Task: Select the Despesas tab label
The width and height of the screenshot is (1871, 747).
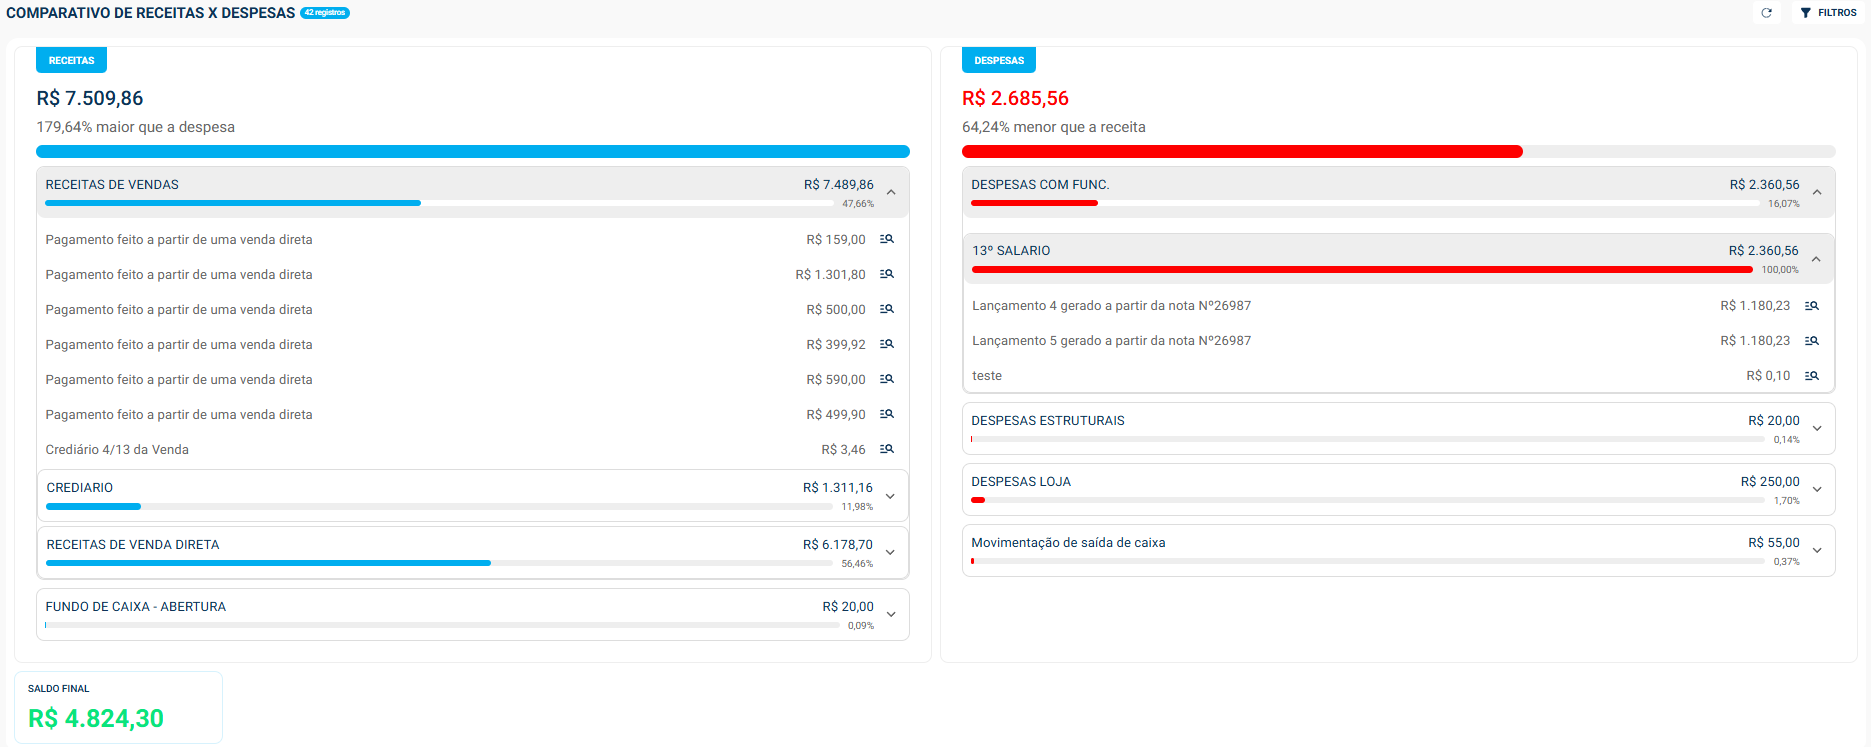Action: pos(998,60)
